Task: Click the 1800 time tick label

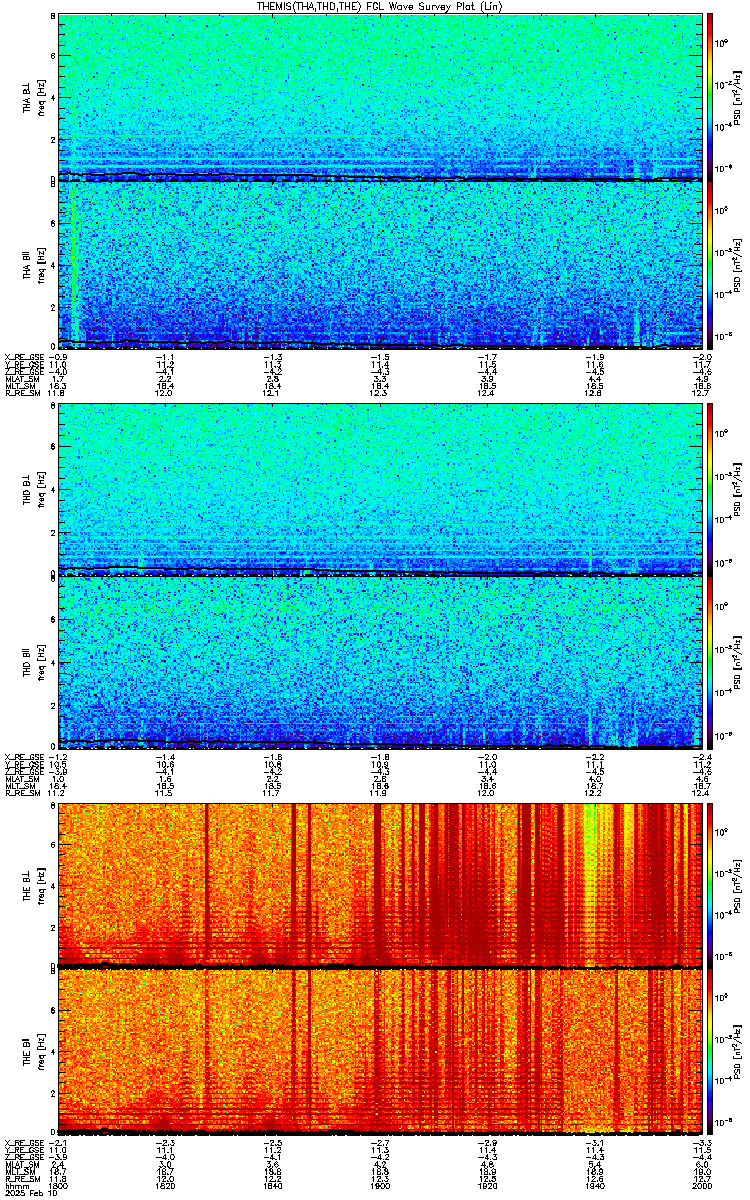Action: (x=58, y=1186)
